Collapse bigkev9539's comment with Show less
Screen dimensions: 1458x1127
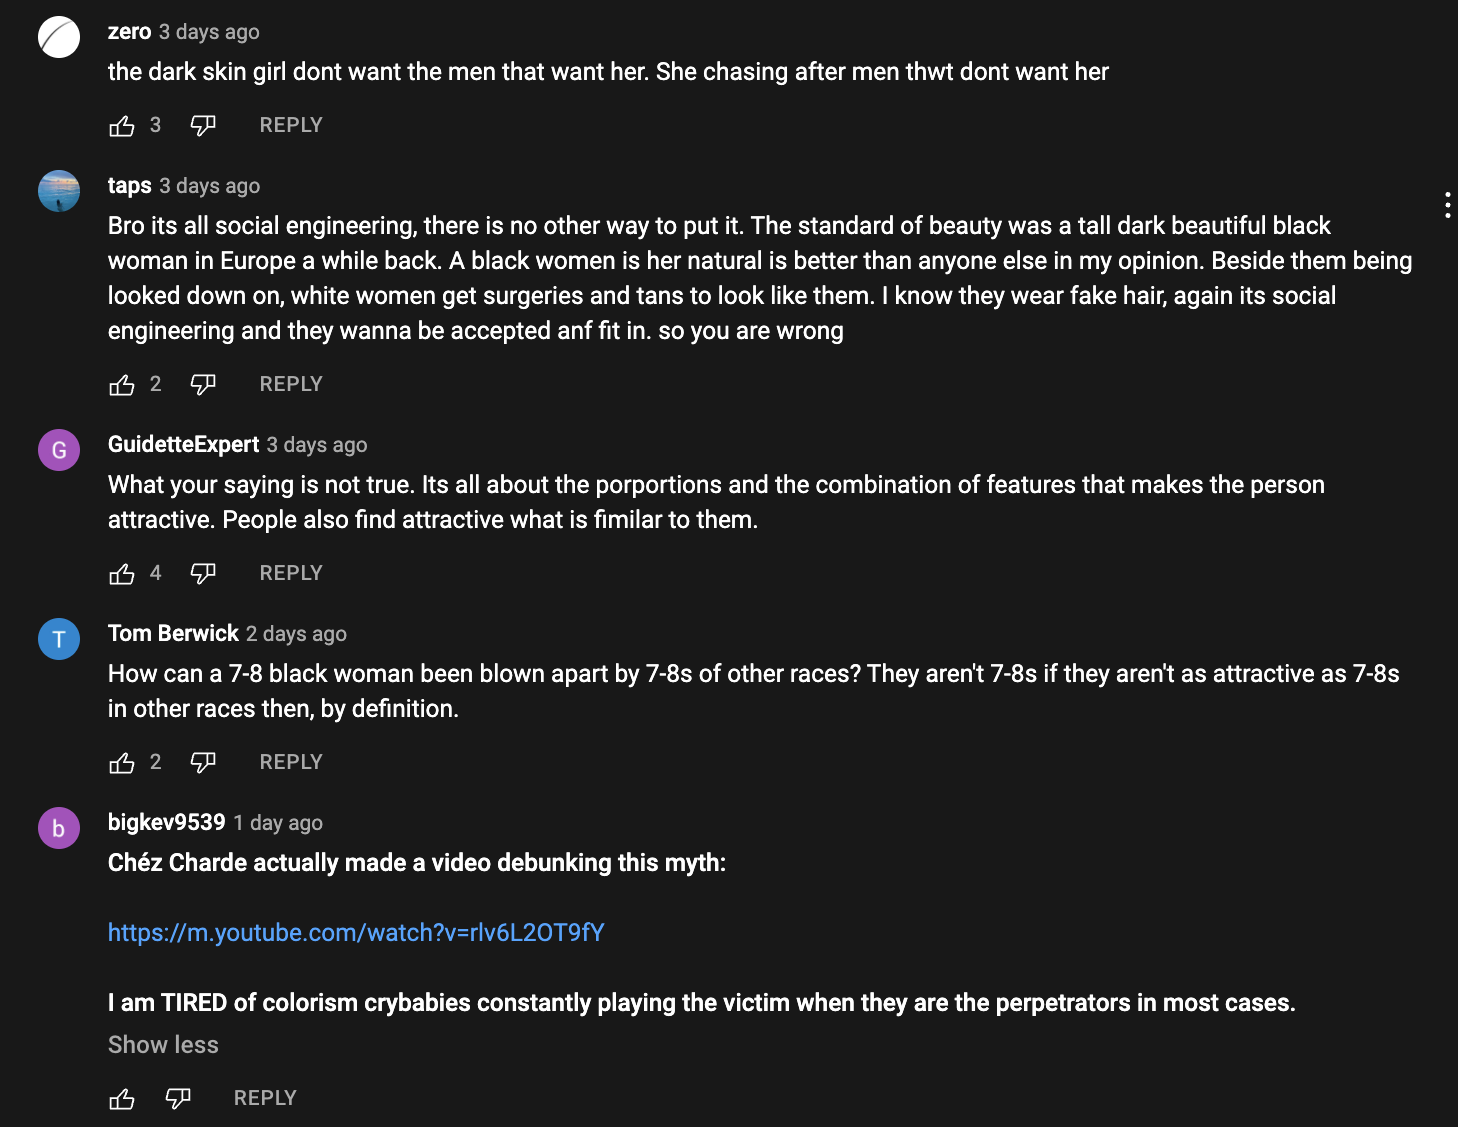(x=163, y=1045)
